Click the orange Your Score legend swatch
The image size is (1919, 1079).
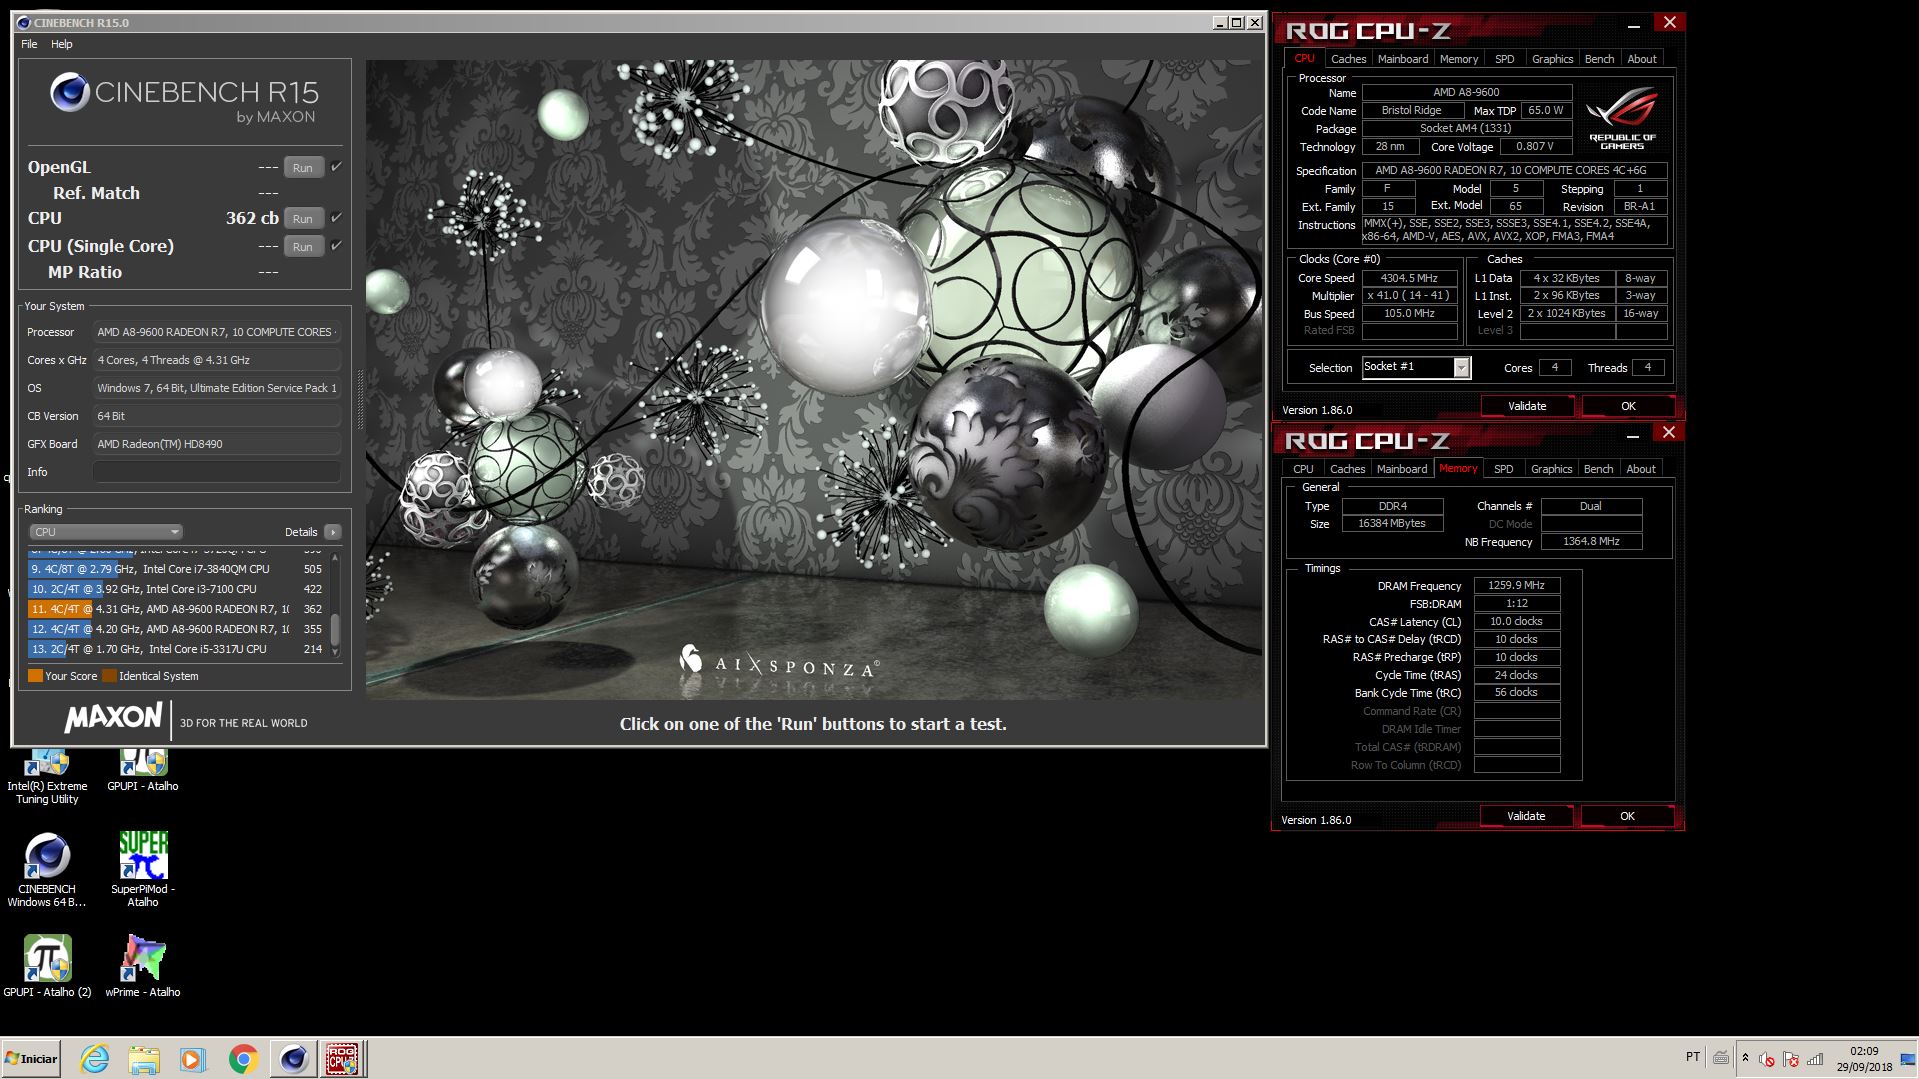click(x=35, y=676)
